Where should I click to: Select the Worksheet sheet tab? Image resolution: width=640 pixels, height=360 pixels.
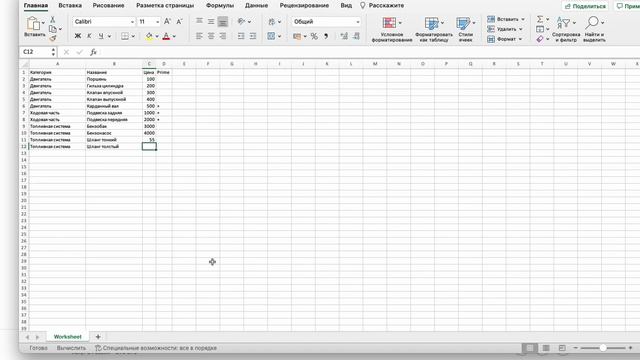[68, 337]
